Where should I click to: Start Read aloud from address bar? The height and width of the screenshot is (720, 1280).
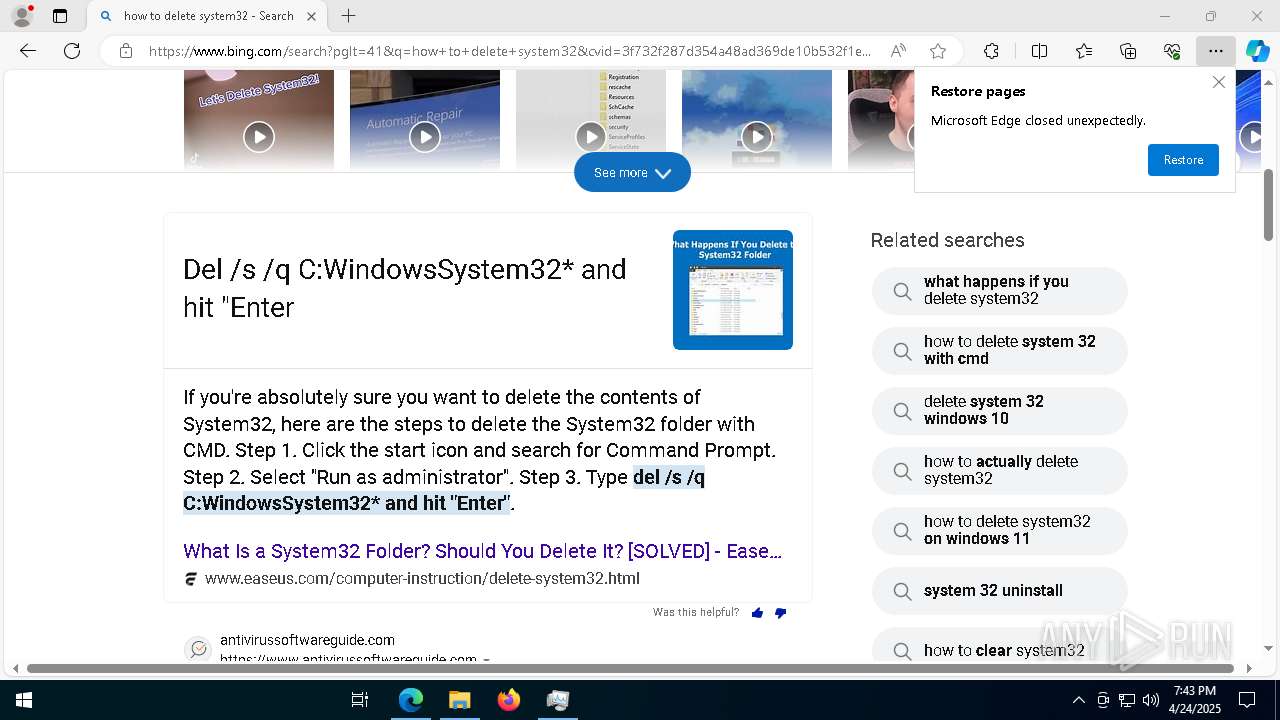(898, 51)
